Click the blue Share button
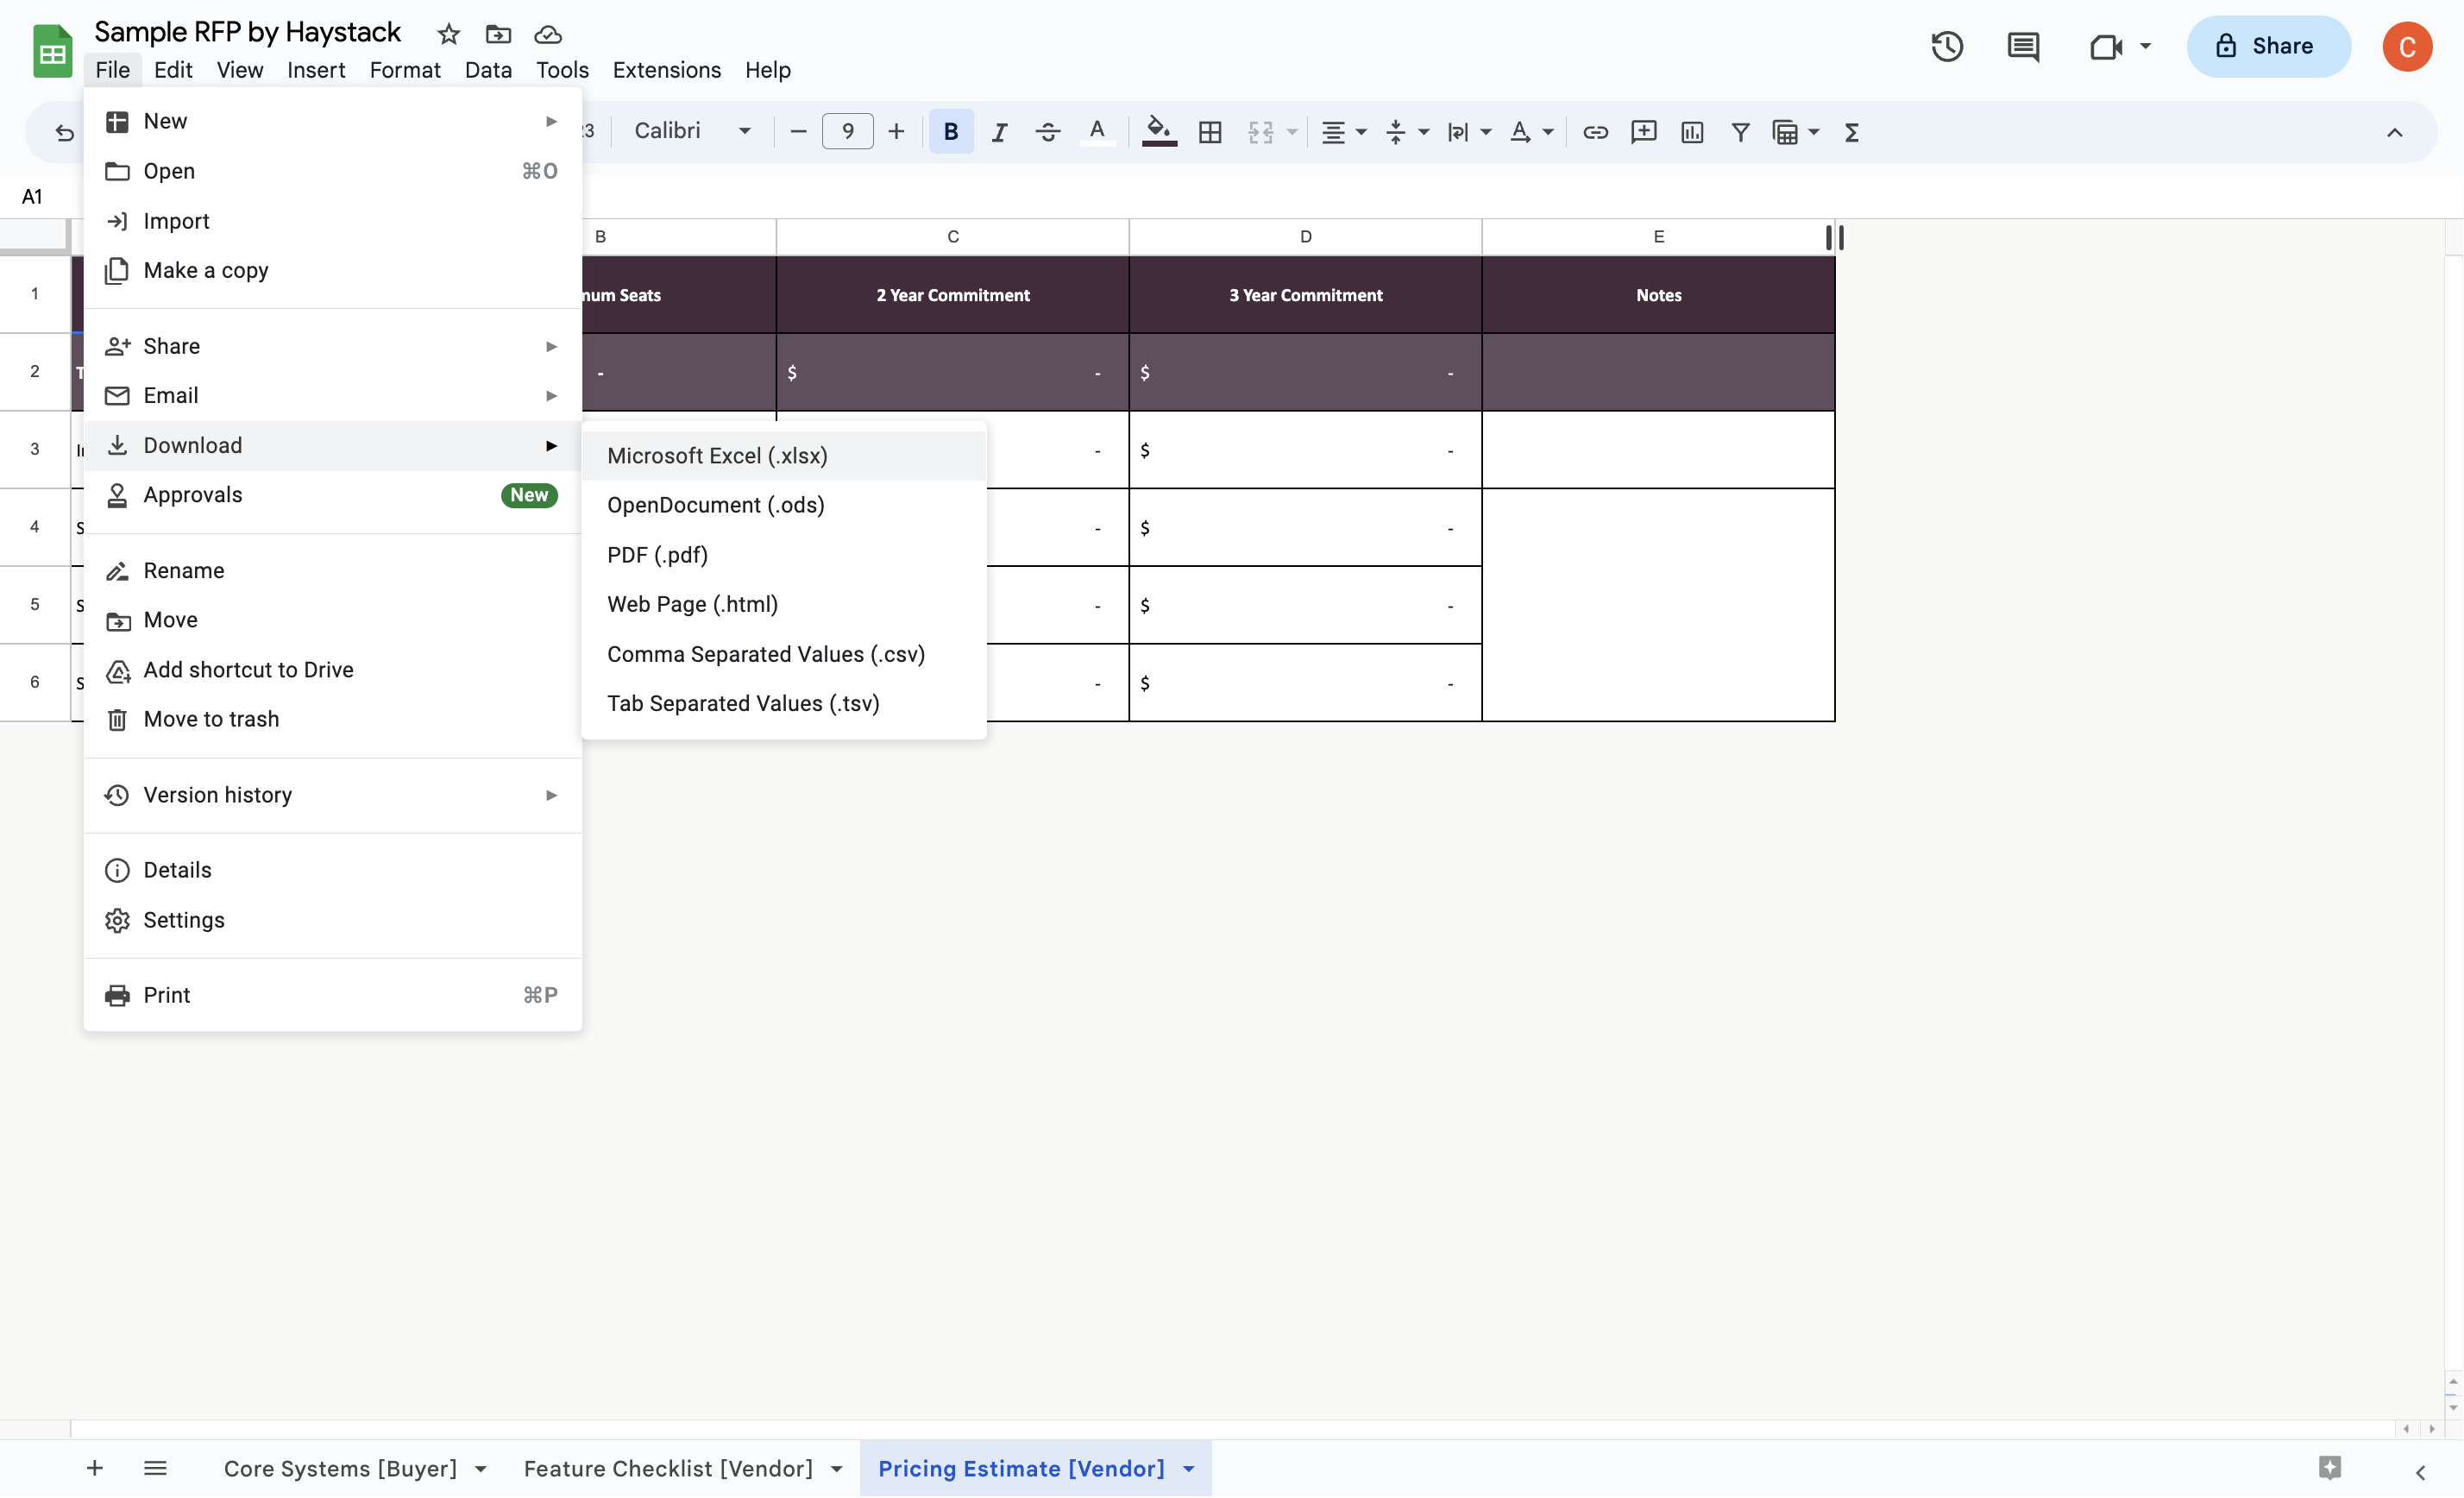Viewport: 2464px width, 1498px height. click(x=2267, y=46)
